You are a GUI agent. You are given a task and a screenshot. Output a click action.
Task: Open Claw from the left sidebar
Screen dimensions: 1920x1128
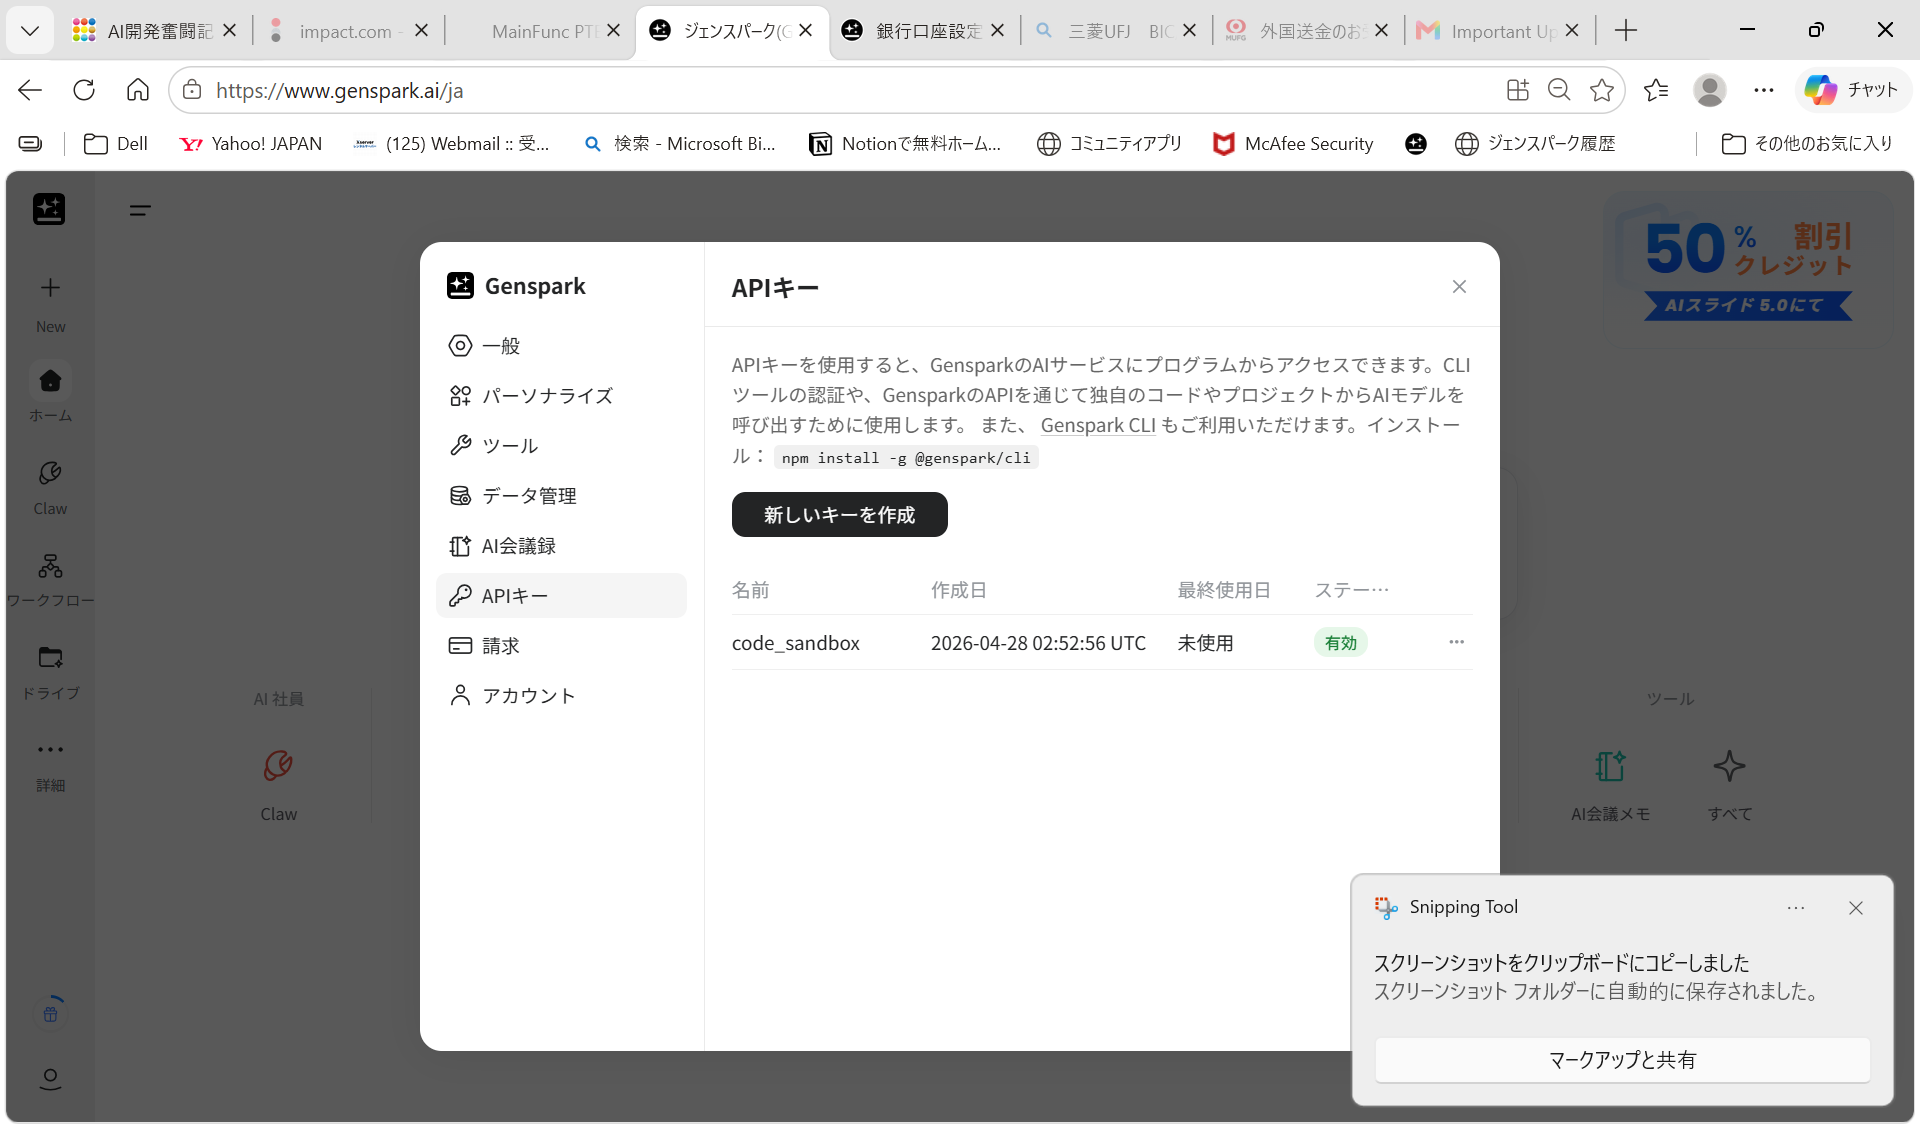pos(50,486)
